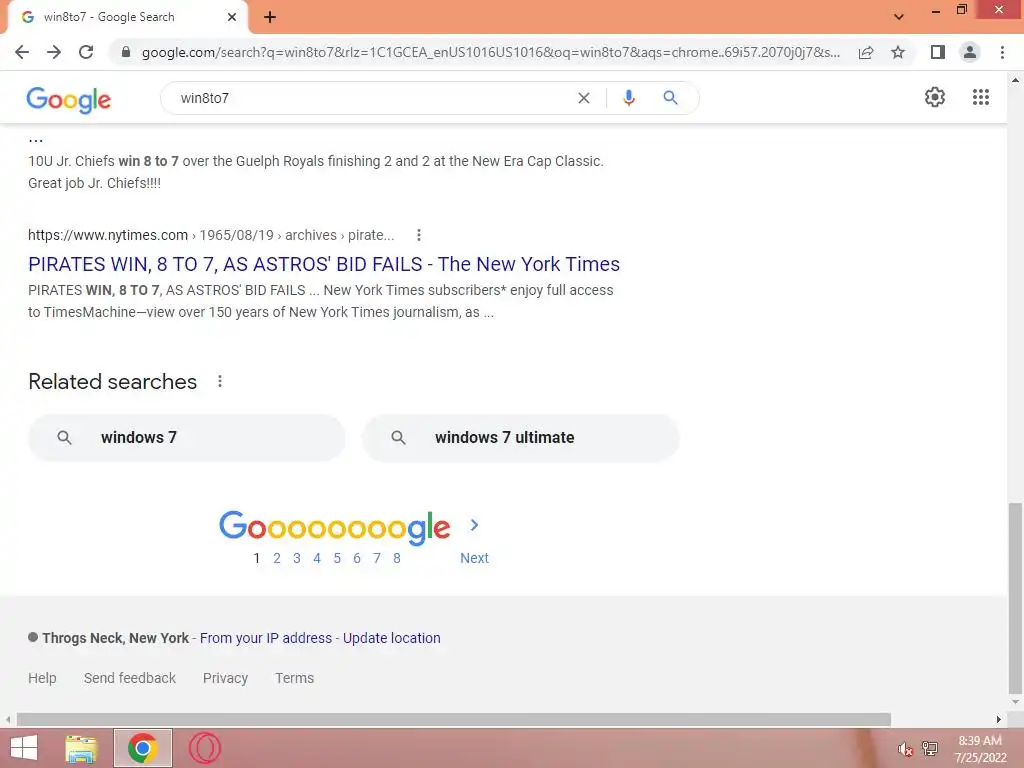Go to results page 4
This screenshot has height=768, width=1024.
tap(317, 558)
